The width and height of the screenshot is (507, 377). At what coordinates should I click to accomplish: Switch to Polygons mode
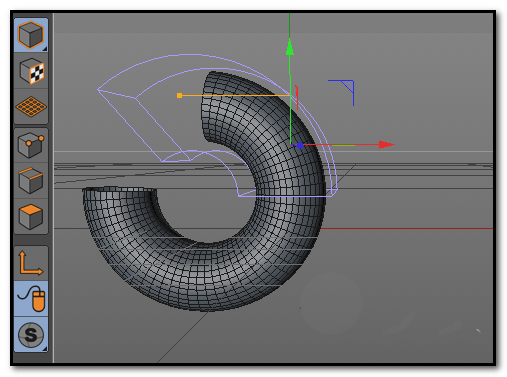pyautogui.click(x=31, y=217)
